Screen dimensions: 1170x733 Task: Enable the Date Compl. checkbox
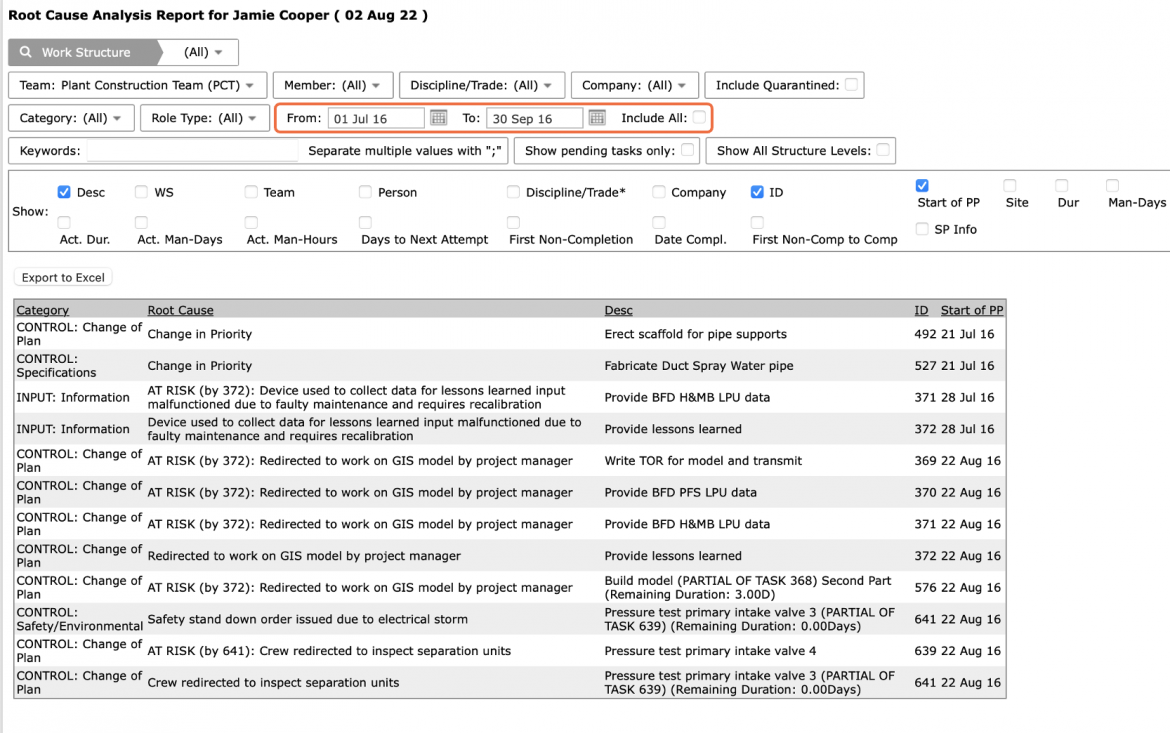659,222
